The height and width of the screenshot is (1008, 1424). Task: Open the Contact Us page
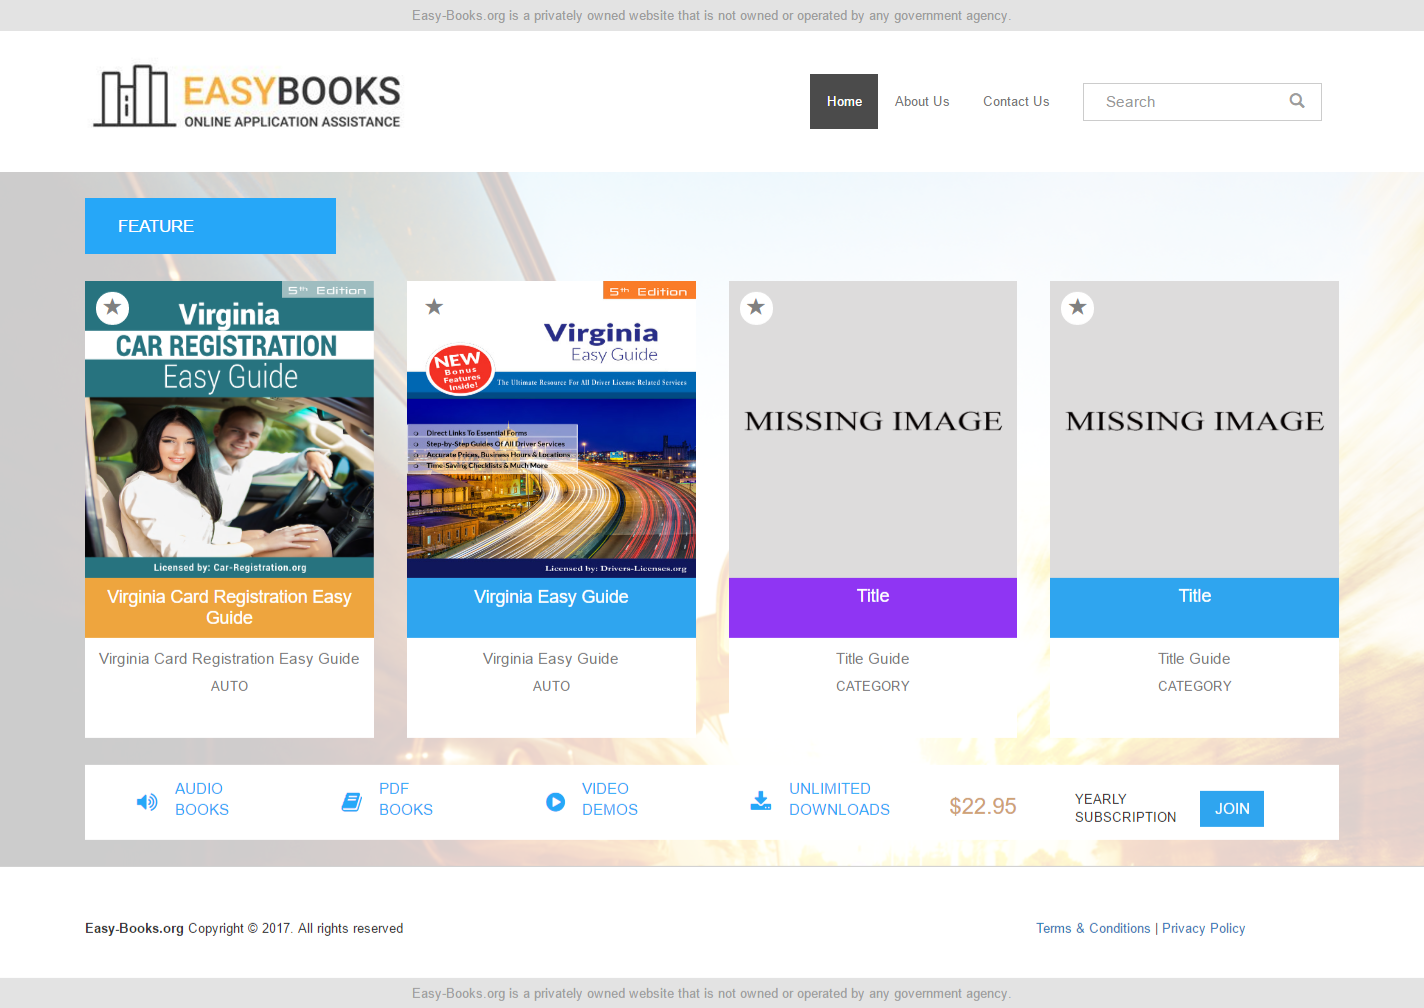click(1016, 101)
